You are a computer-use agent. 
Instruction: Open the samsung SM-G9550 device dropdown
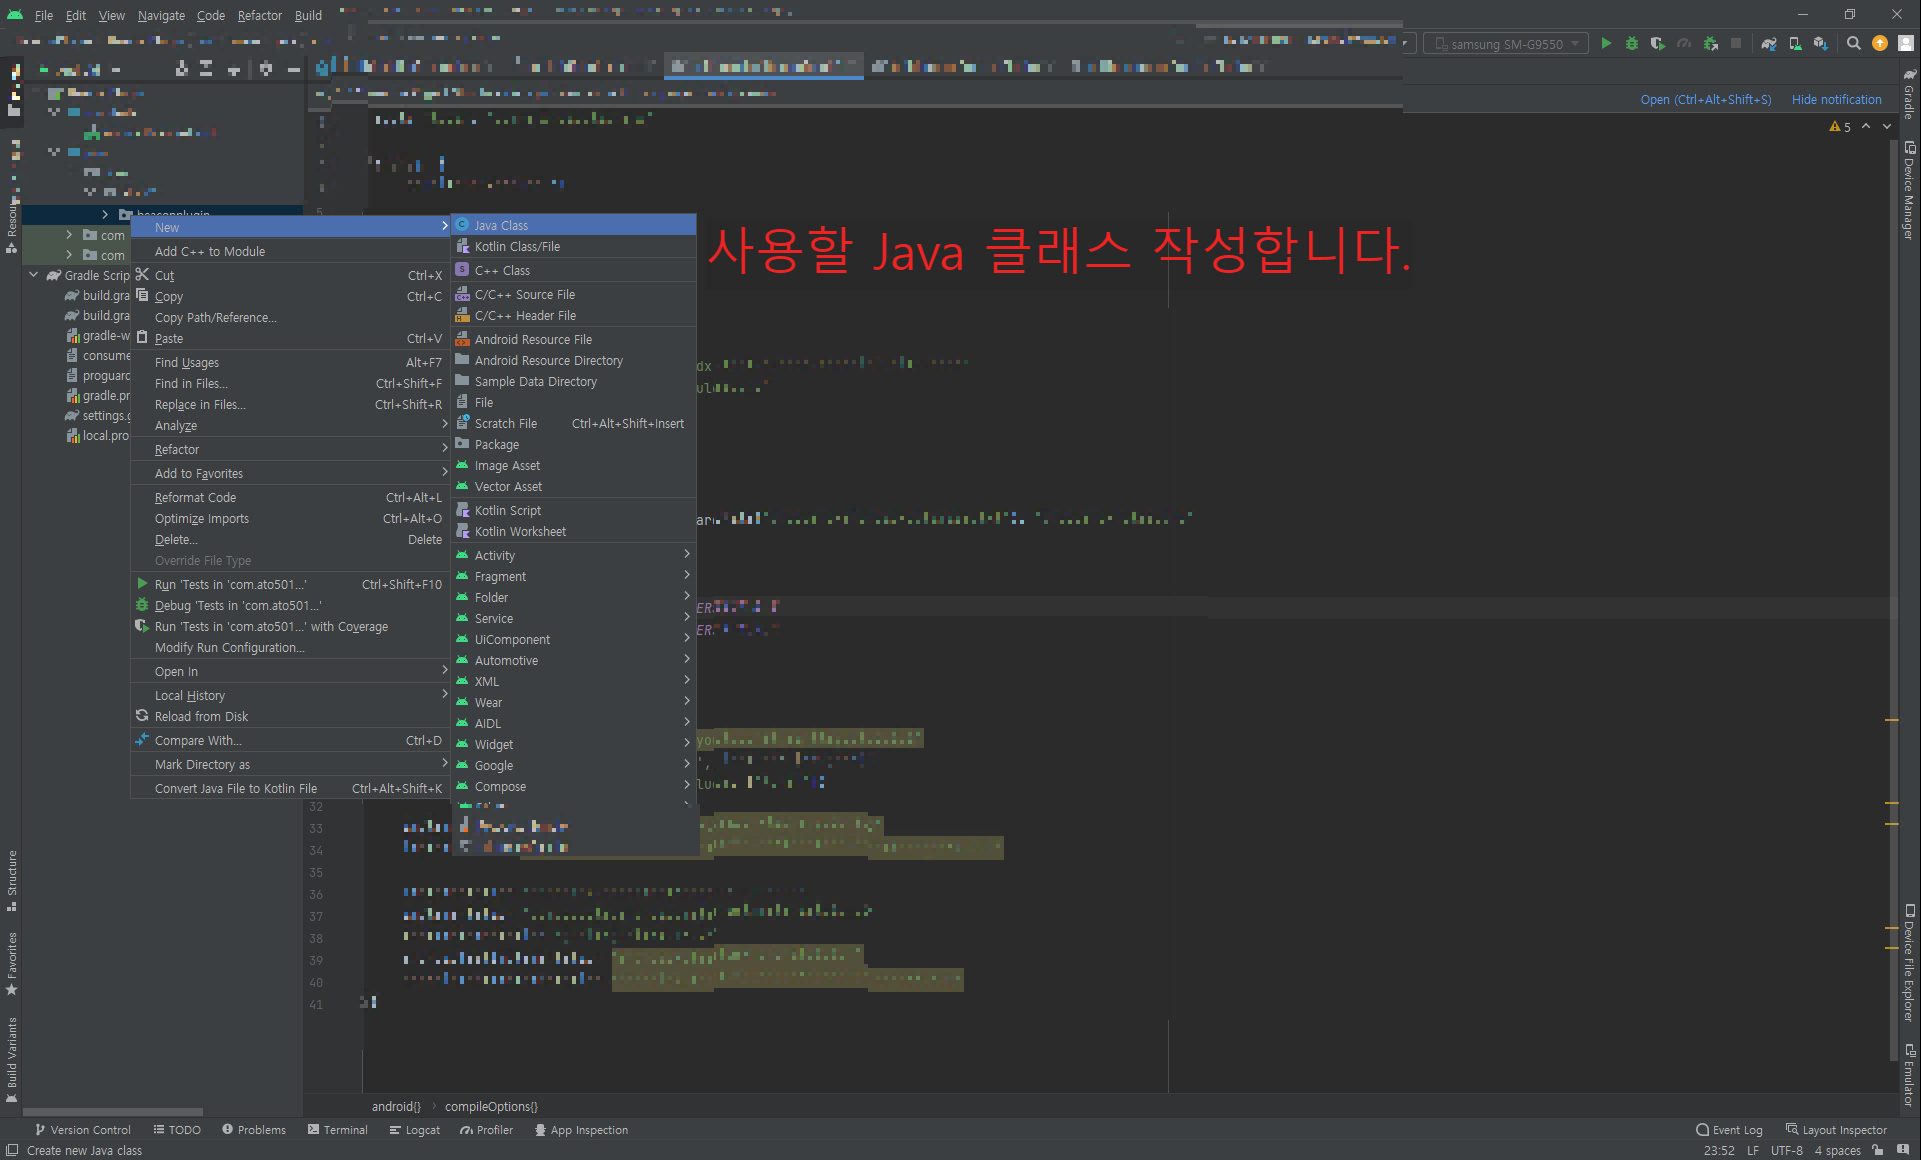coord(1506,44)
